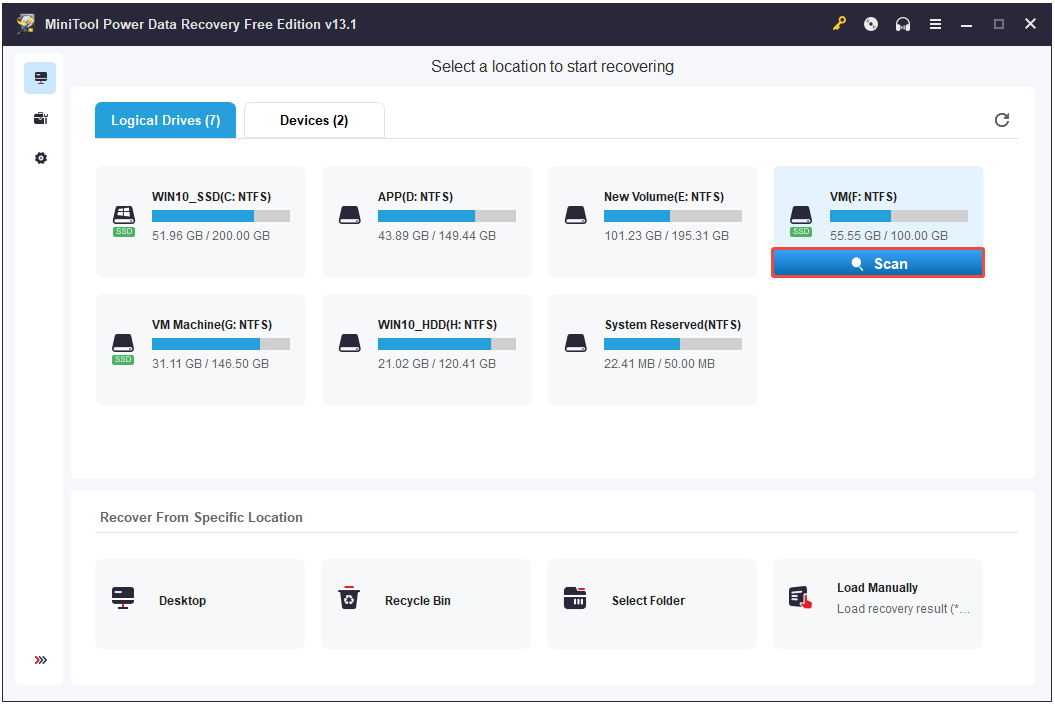Minimize the MiniTool window

tap(967, 24)
